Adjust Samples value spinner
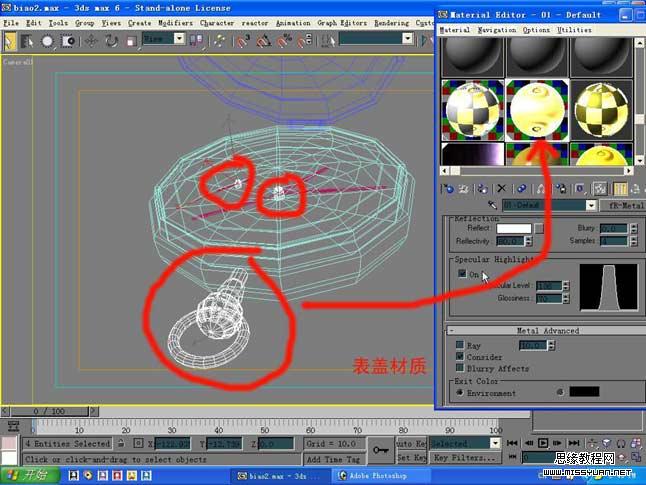The width and height of the screenshot is (646, 485). click(634, 241)
